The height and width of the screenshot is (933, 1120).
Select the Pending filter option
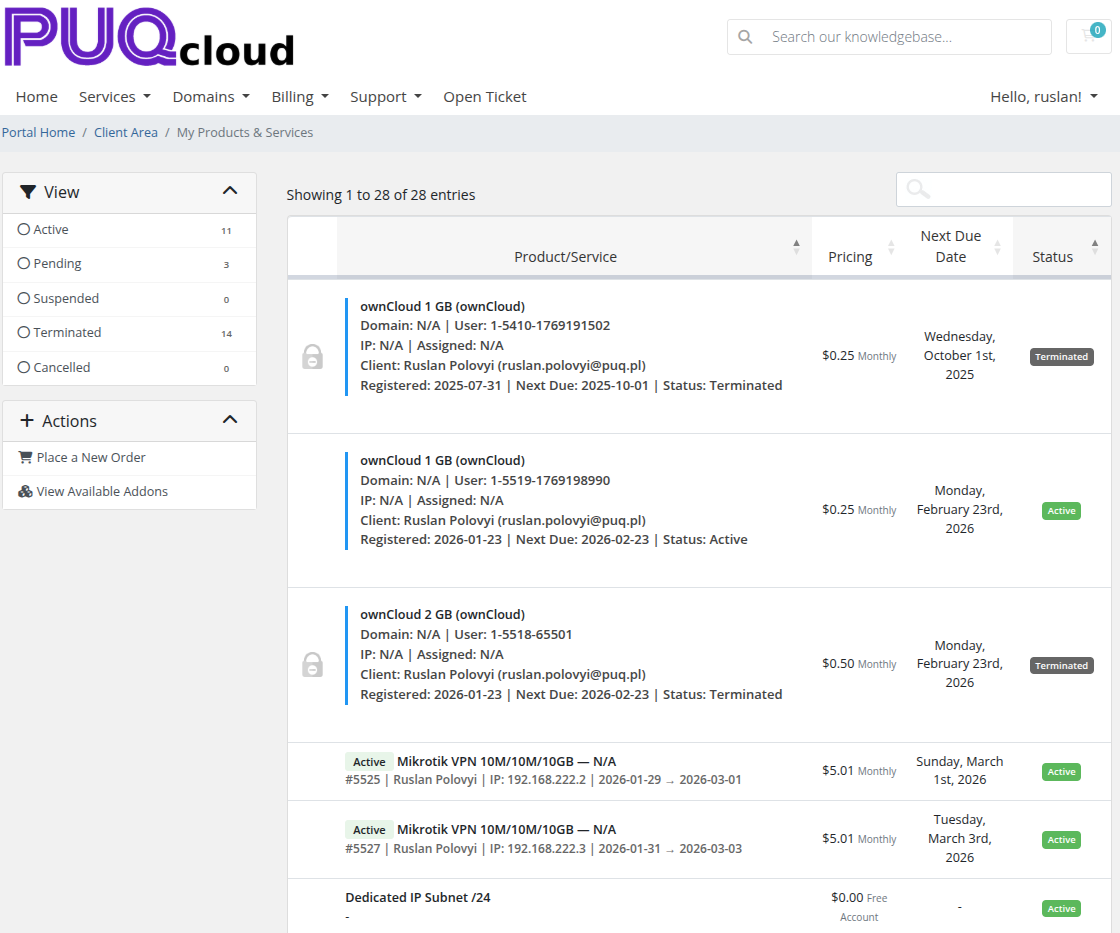coord(24,264)
